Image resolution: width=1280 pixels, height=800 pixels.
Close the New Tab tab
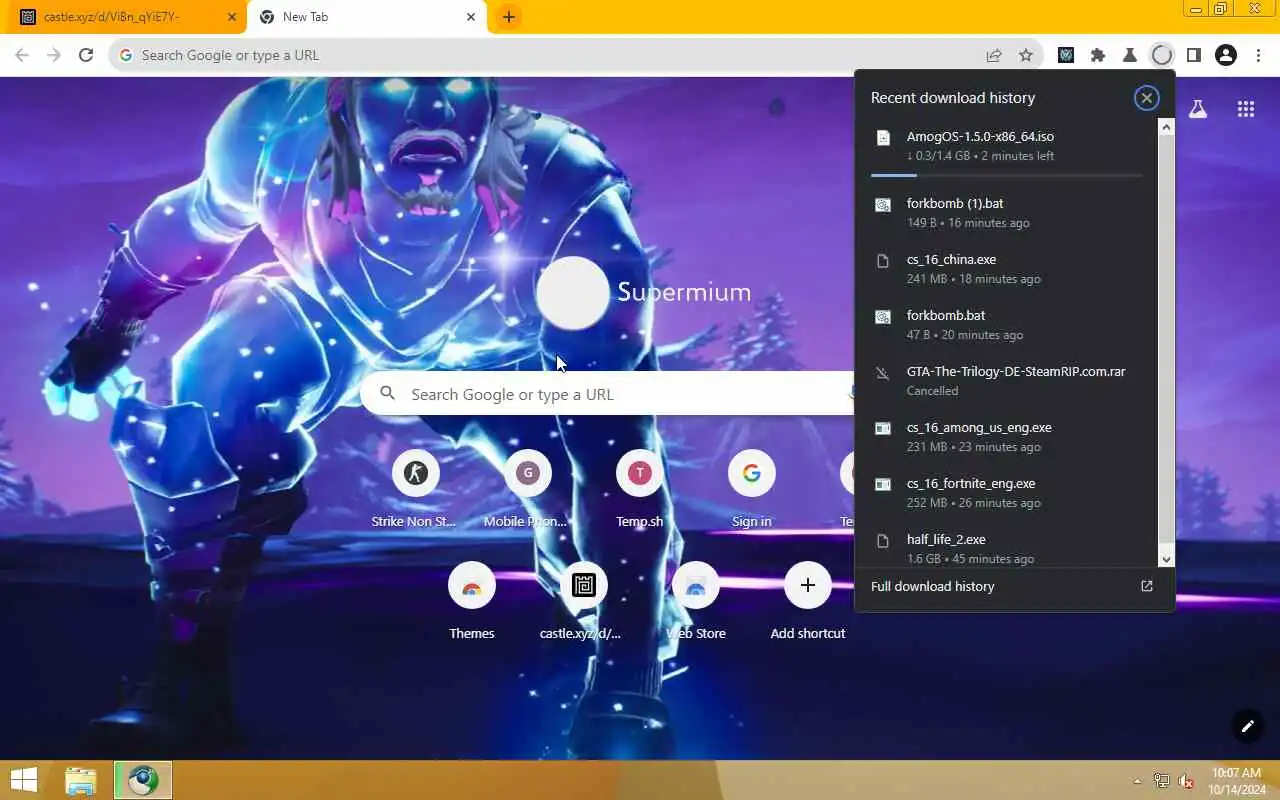pos(471,17)
